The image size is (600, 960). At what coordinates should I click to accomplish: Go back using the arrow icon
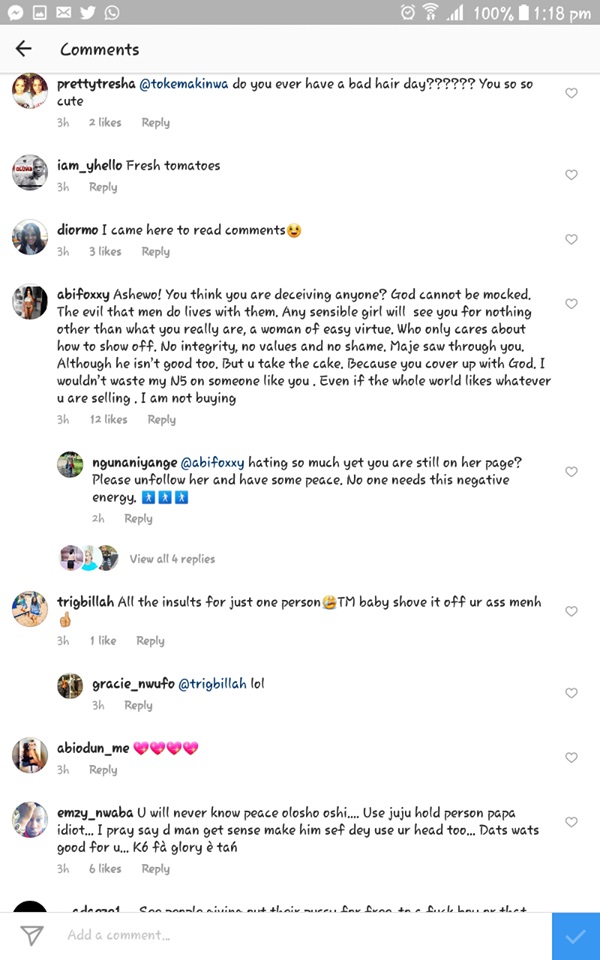tap(24, 49)
